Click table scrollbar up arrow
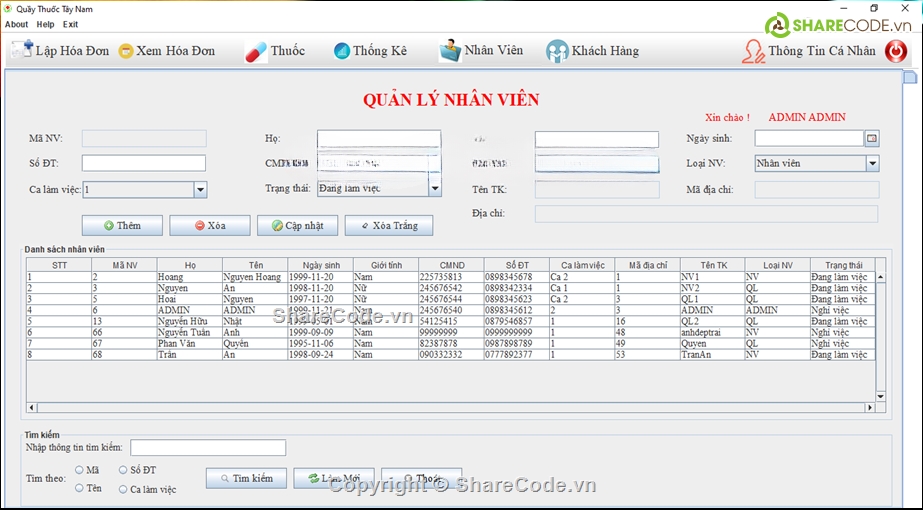Viewport: 923px width, 510px height. point(881,277)
